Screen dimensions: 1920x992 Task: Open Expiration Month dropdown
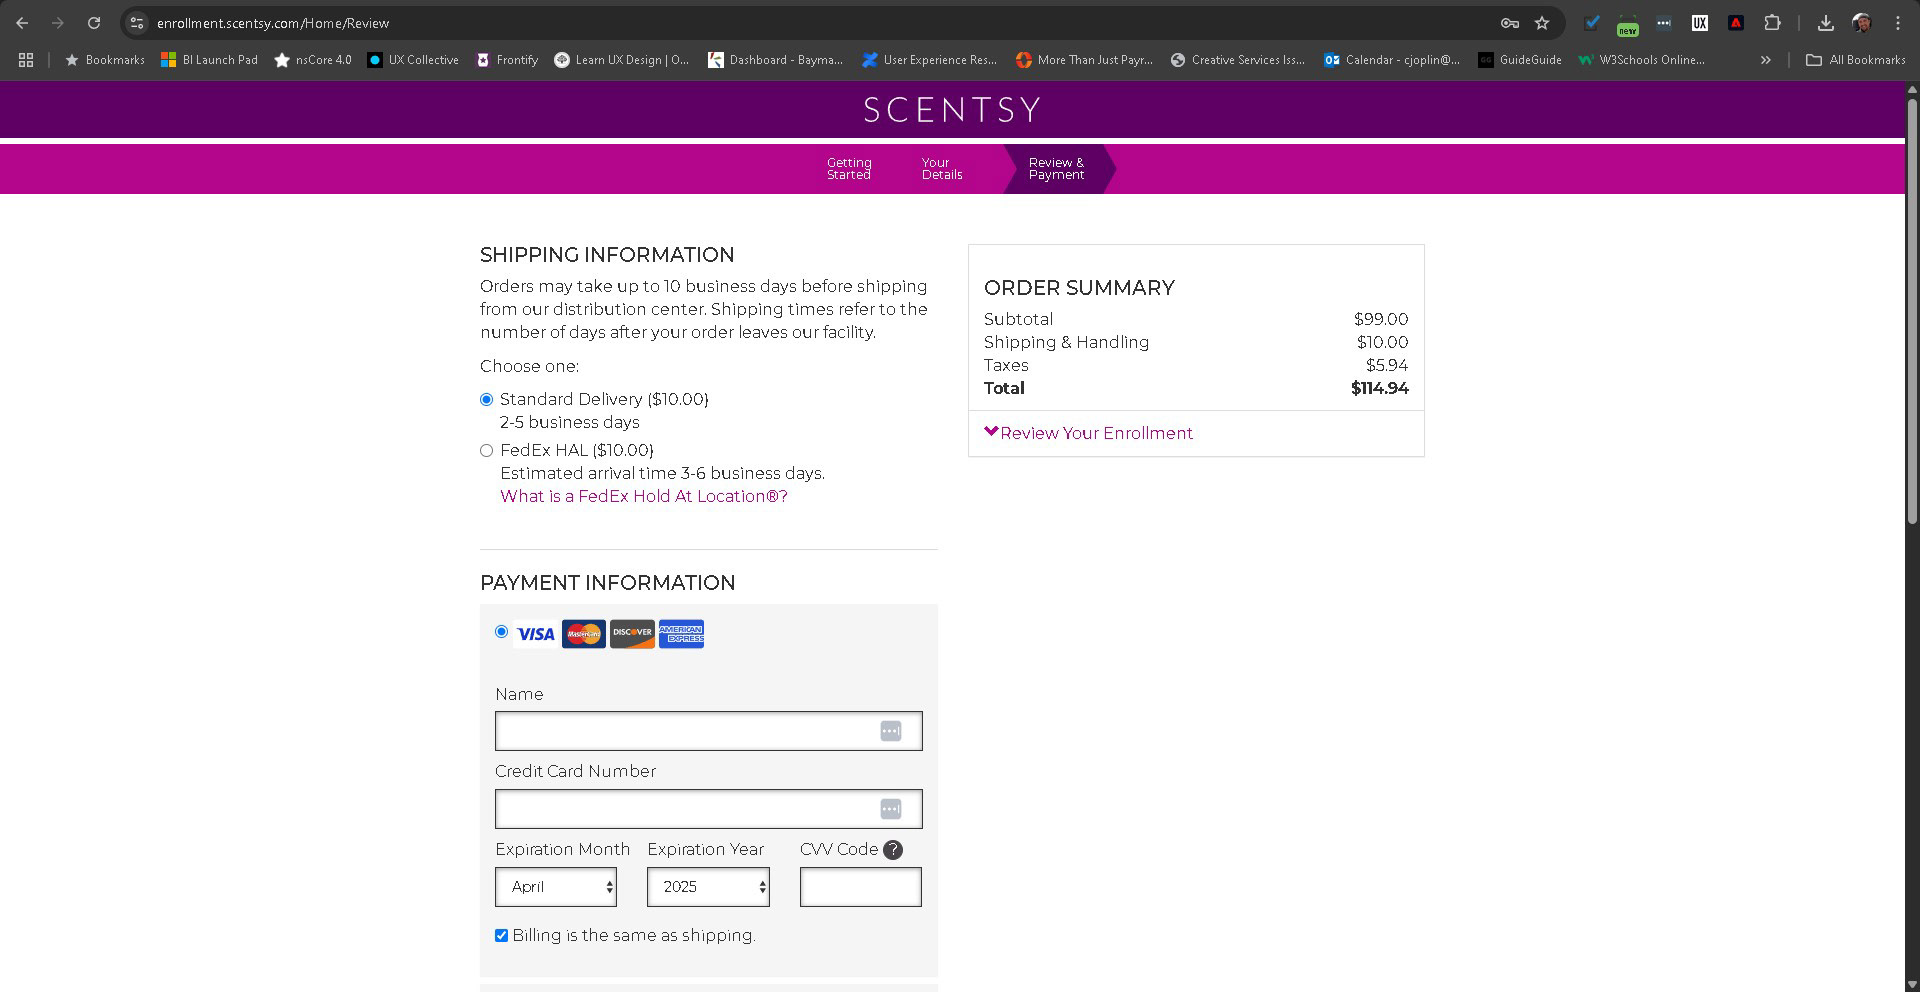(556, 887)
